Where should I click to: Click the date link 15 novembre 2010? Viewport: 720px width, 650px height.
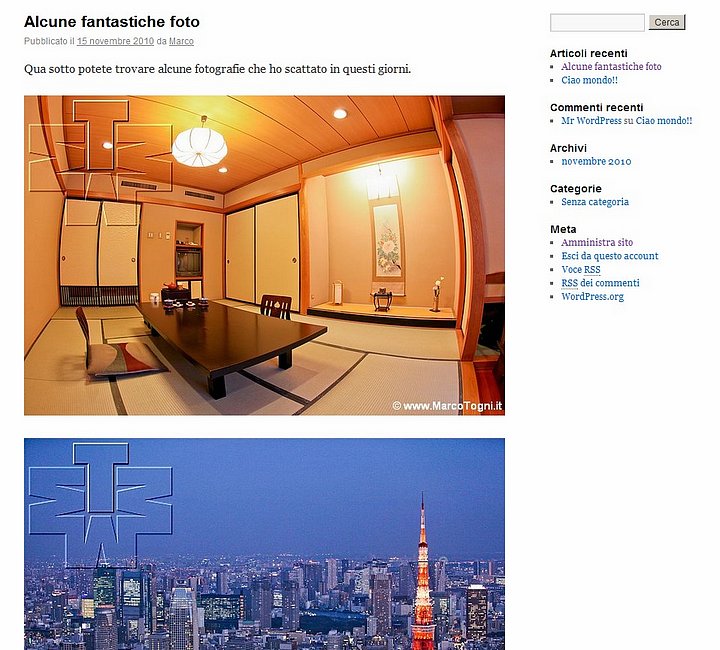pyautogui.click(x=115, y=41)
